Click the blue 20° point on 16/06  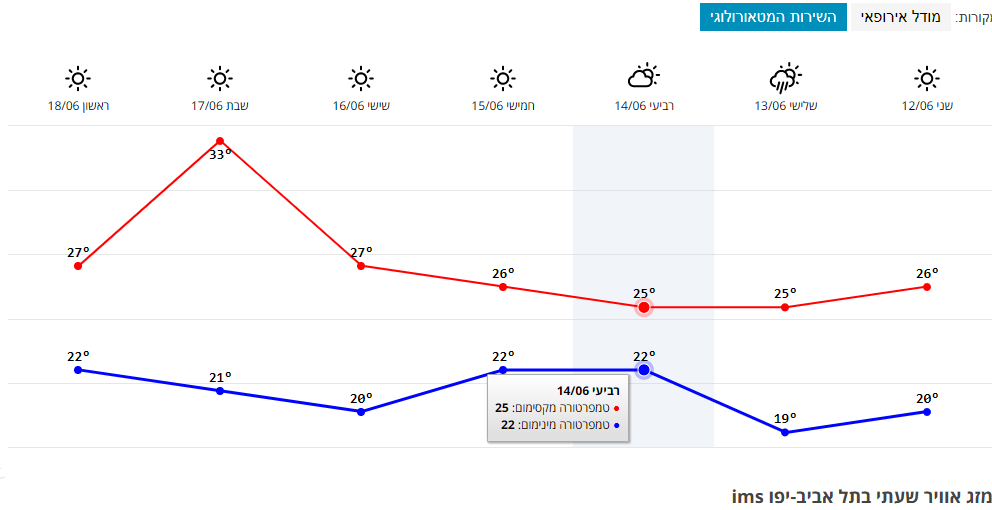[361, 412]
